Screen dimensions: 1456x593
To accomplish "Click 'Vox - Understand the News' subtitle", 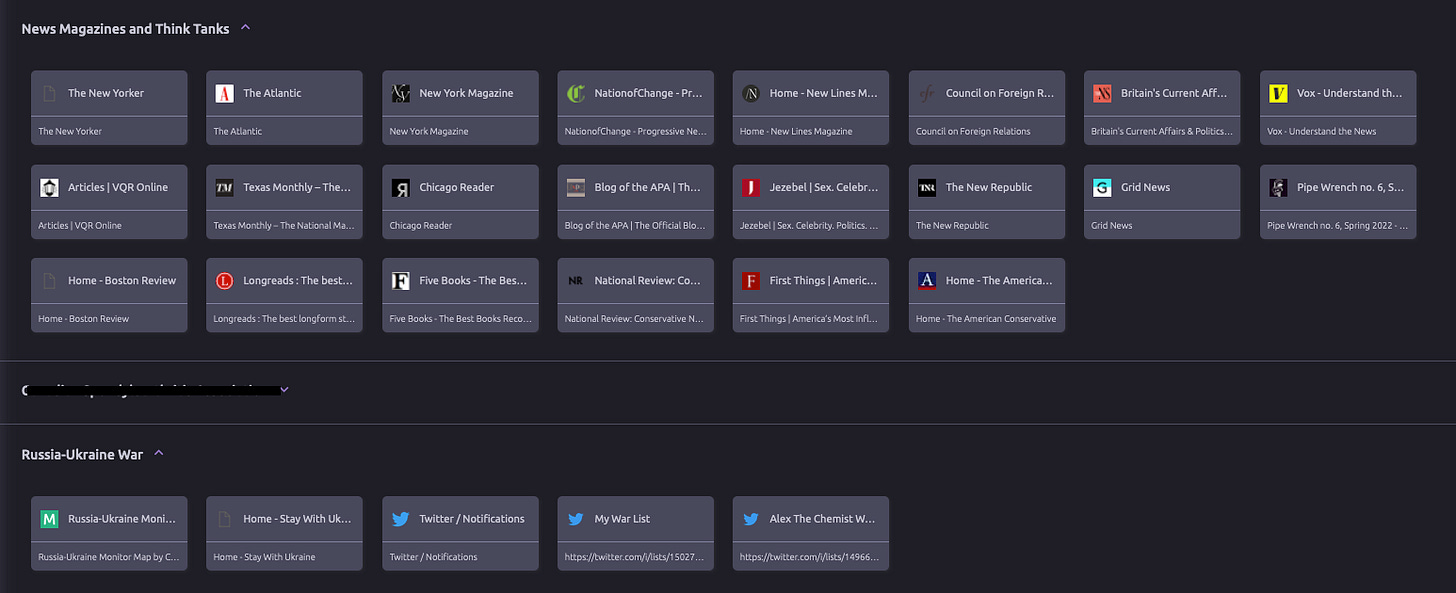I will (x=1322, y=131).
